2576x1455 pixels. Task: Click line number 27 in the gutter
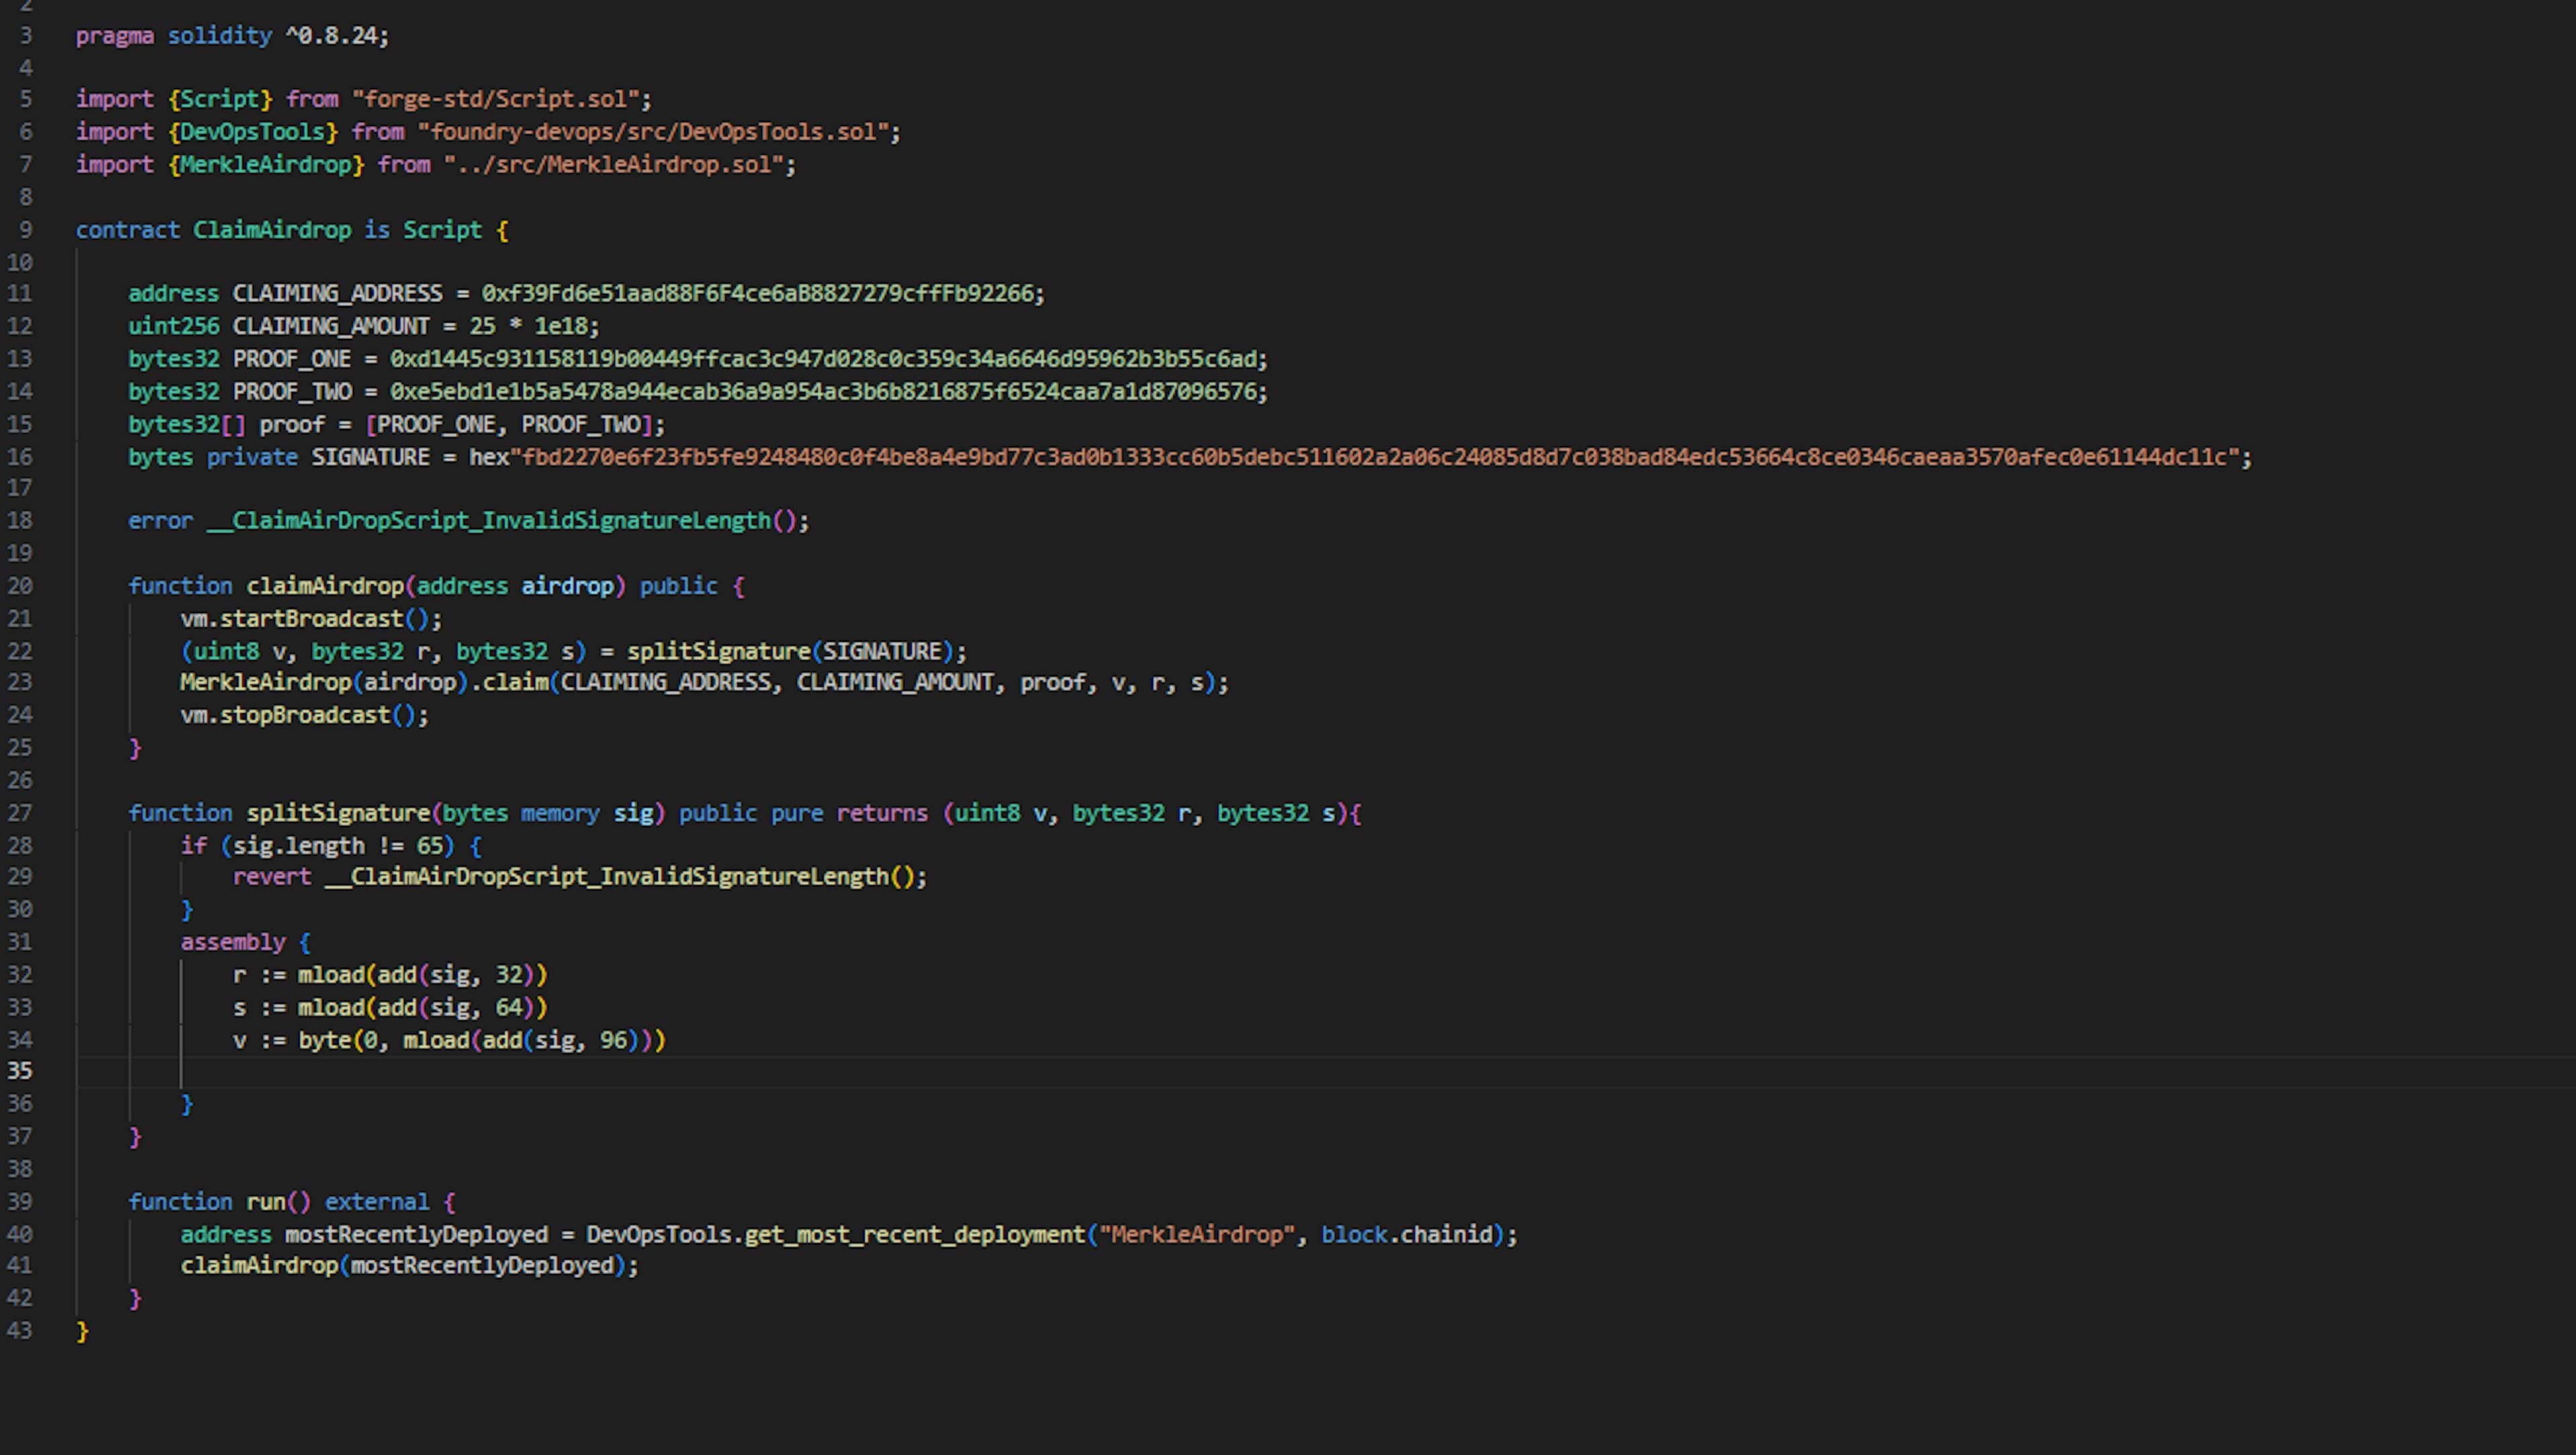coord(20,813)
